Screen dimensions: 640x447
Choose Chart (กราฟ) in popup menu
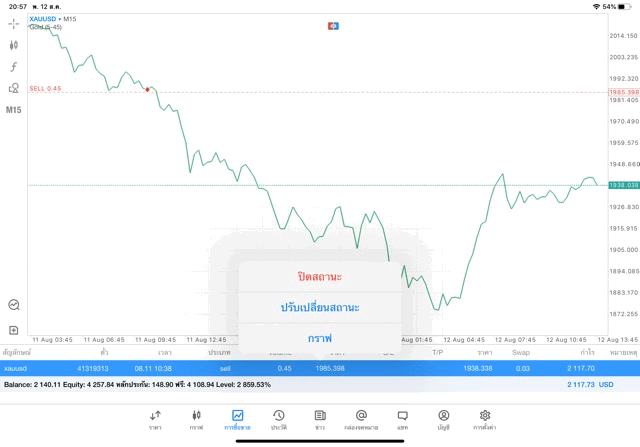[x=320, y=338]
